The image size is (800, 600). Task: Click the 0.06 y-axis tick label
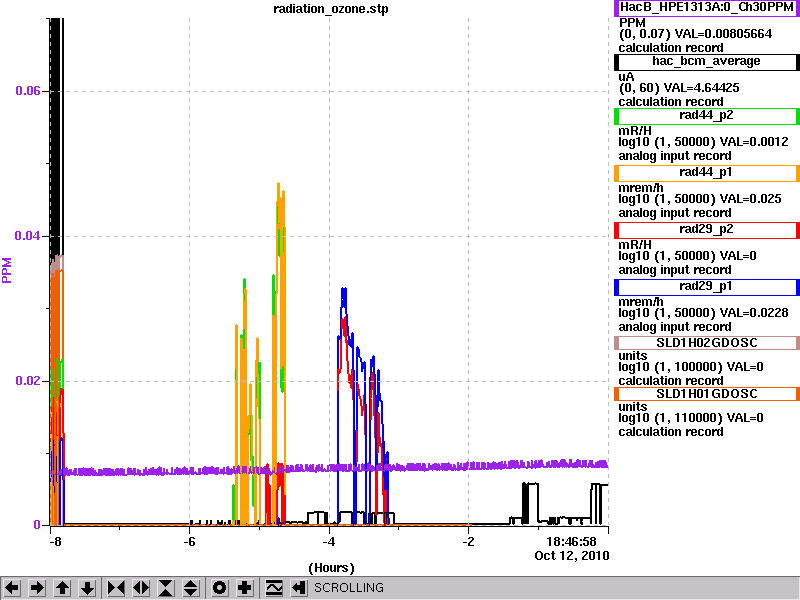coord(28,91)
